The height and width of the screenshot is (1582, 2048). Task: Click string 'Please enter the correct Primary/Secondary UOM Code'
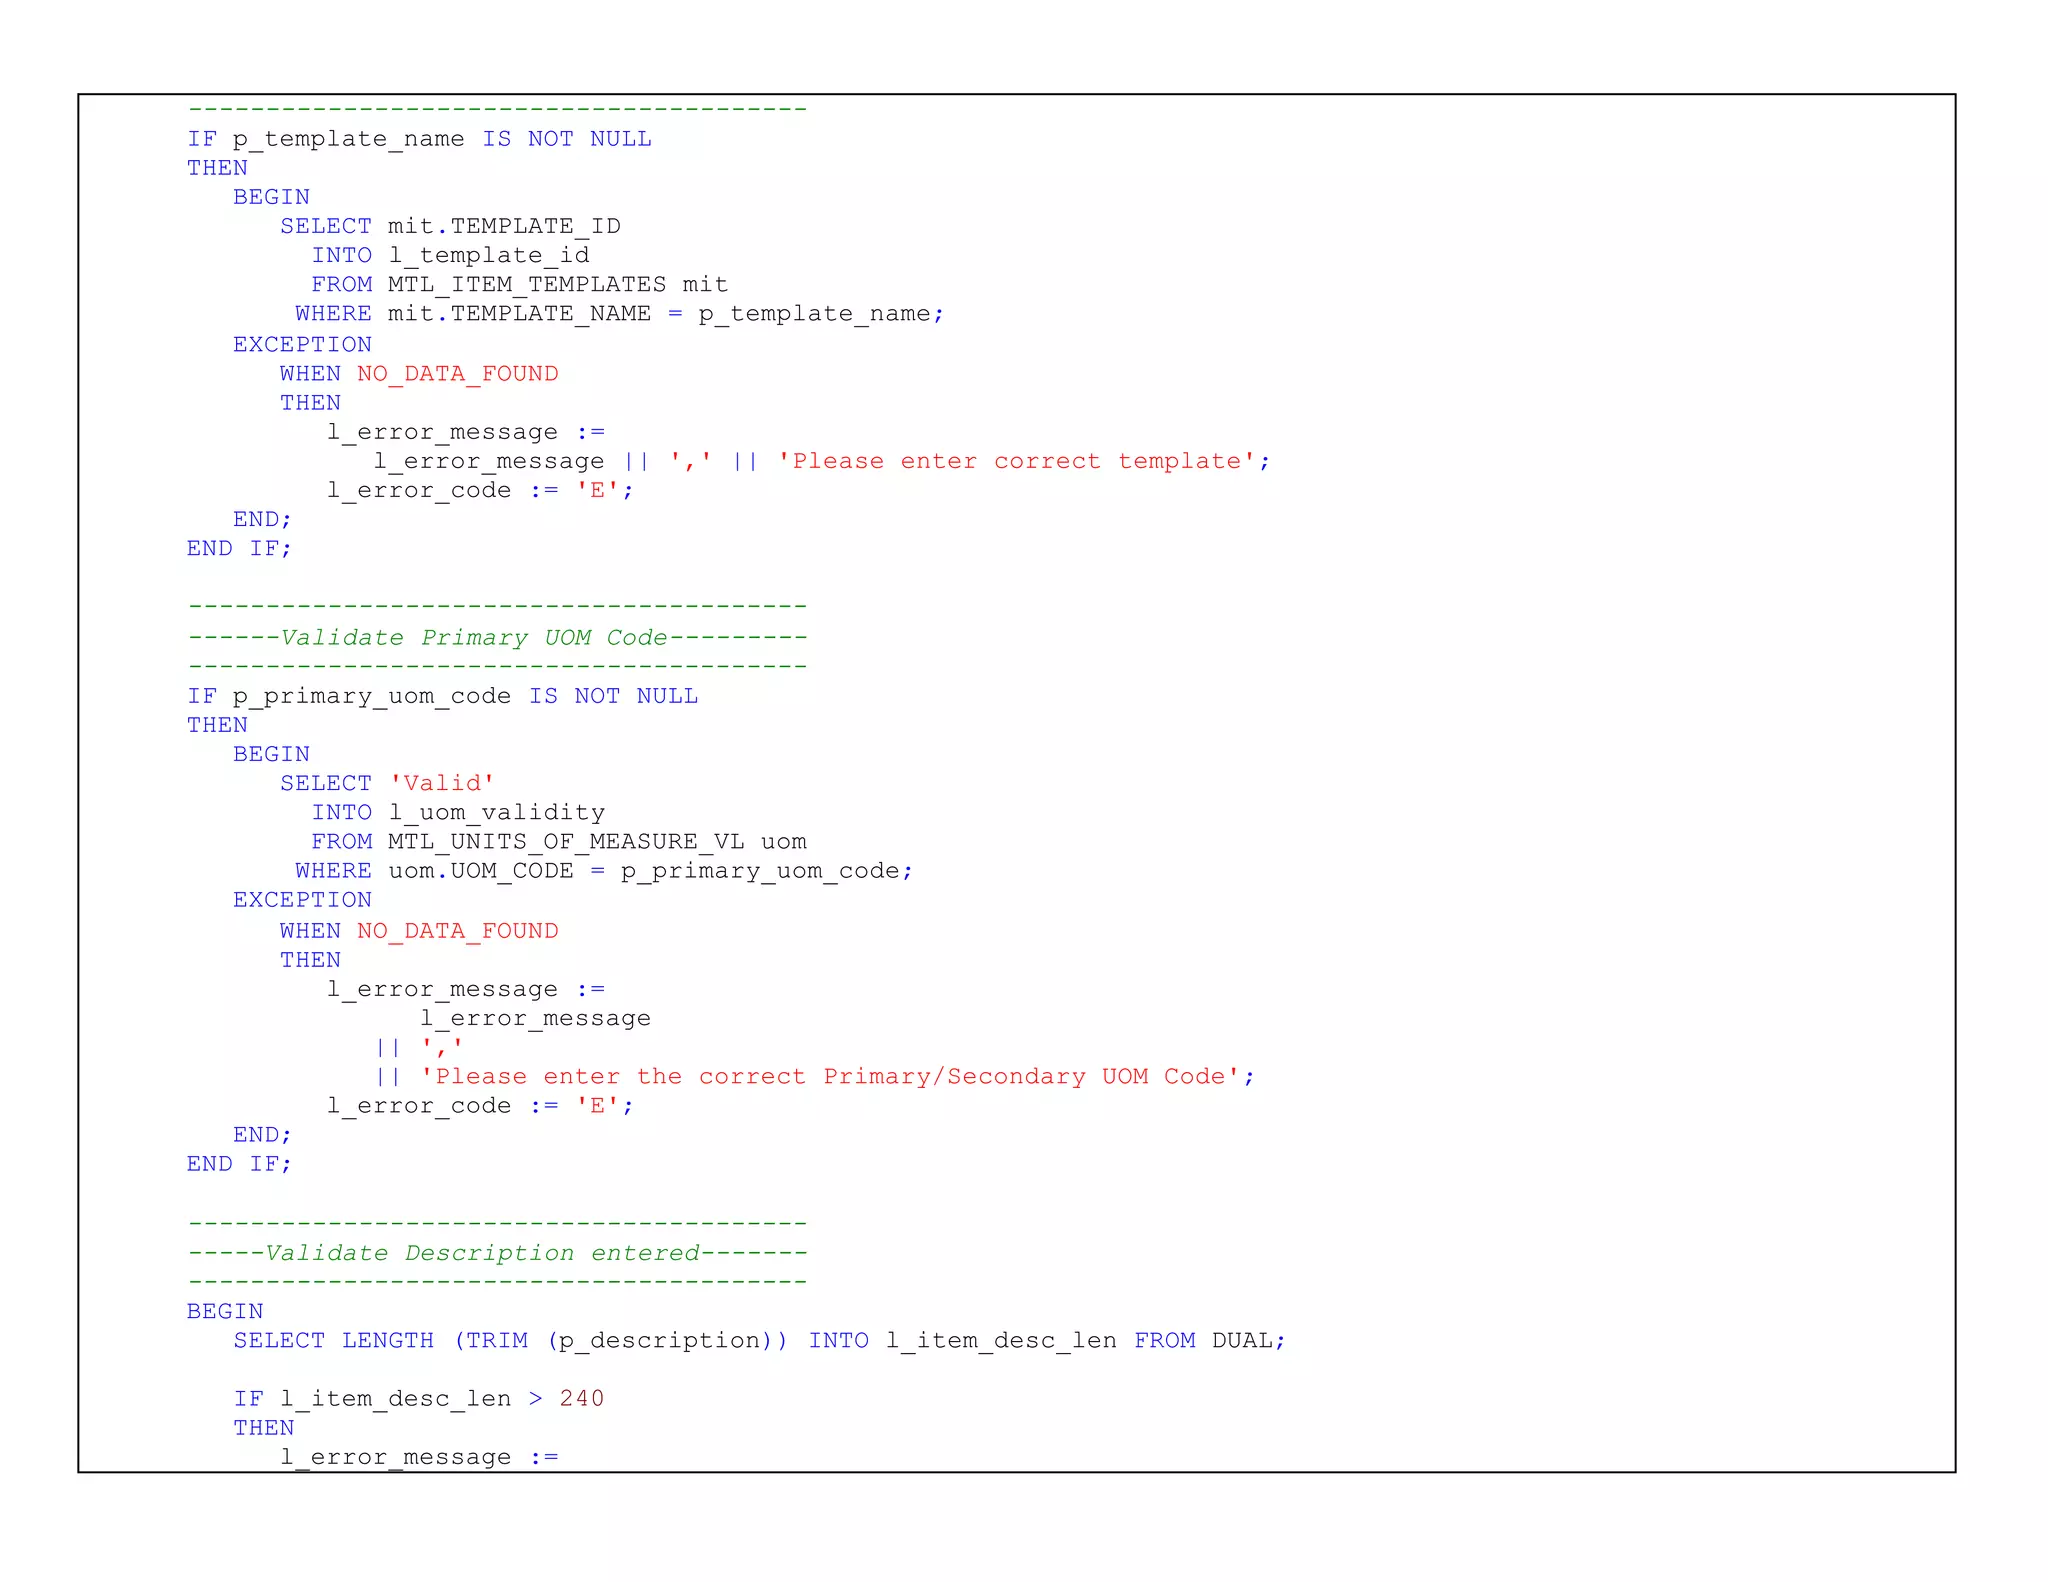[x=830, y=1076]
